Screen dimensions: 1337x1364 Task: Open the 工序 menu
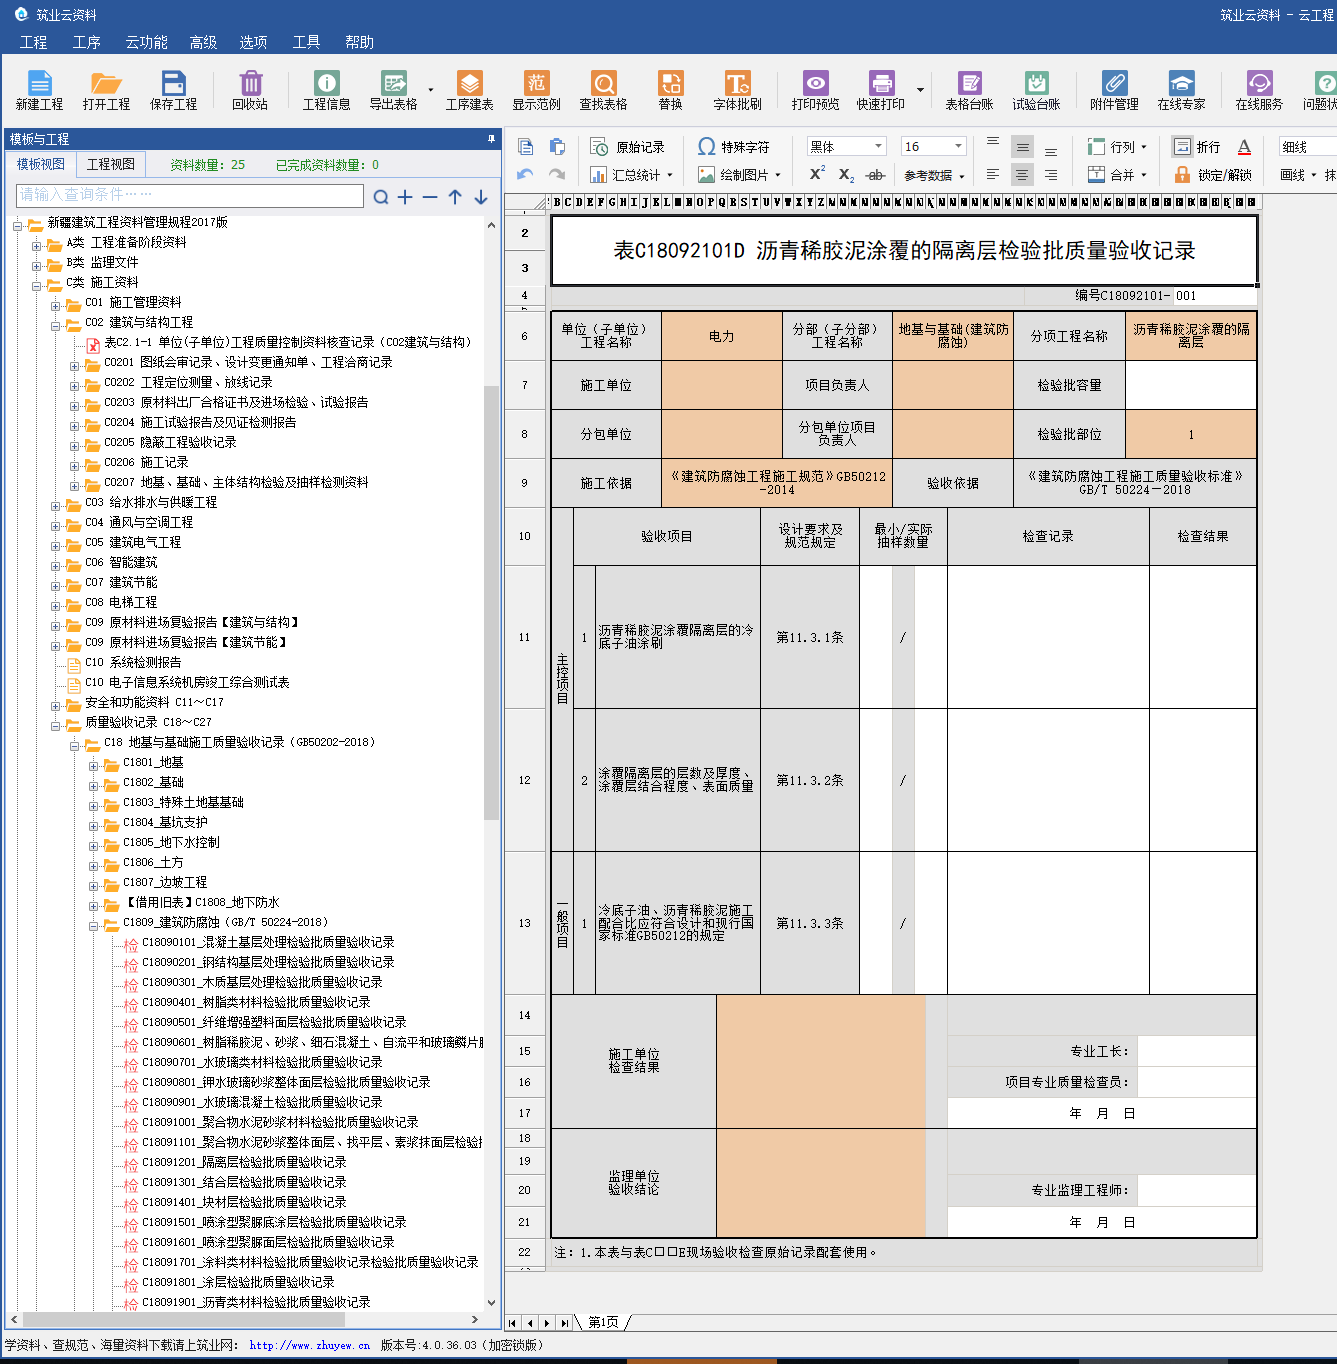(x=86, y=42)
